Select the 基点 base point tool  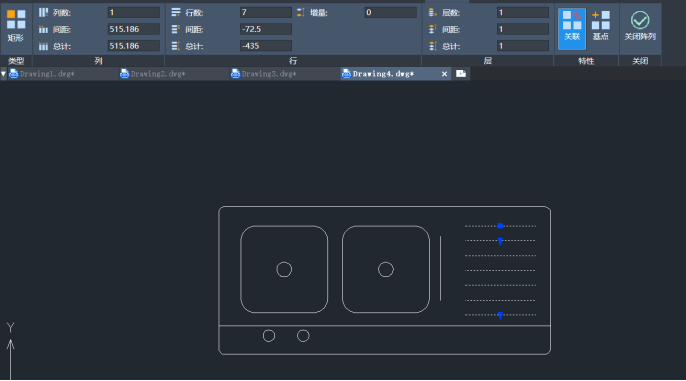pyautogui.click(x=601, y=26)
